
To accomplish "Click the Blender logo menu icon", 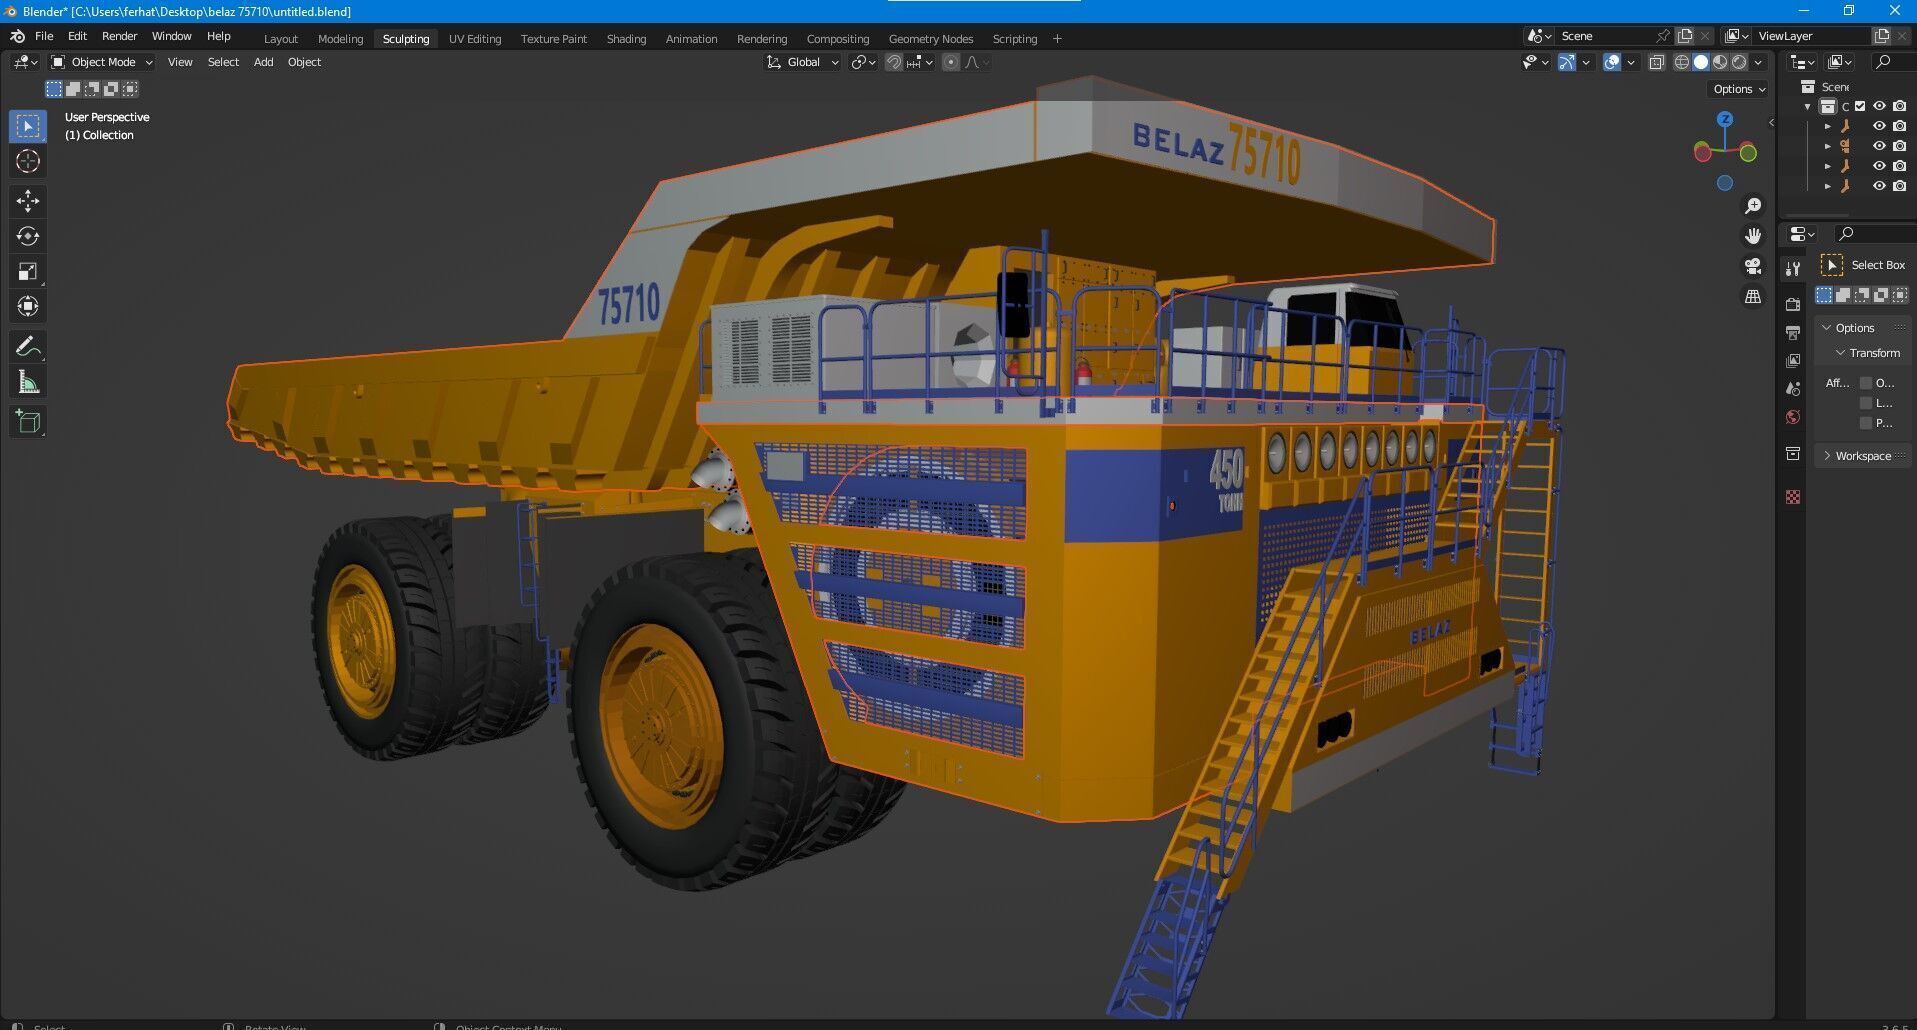I will pyautogui.click(x=17, y=36).
